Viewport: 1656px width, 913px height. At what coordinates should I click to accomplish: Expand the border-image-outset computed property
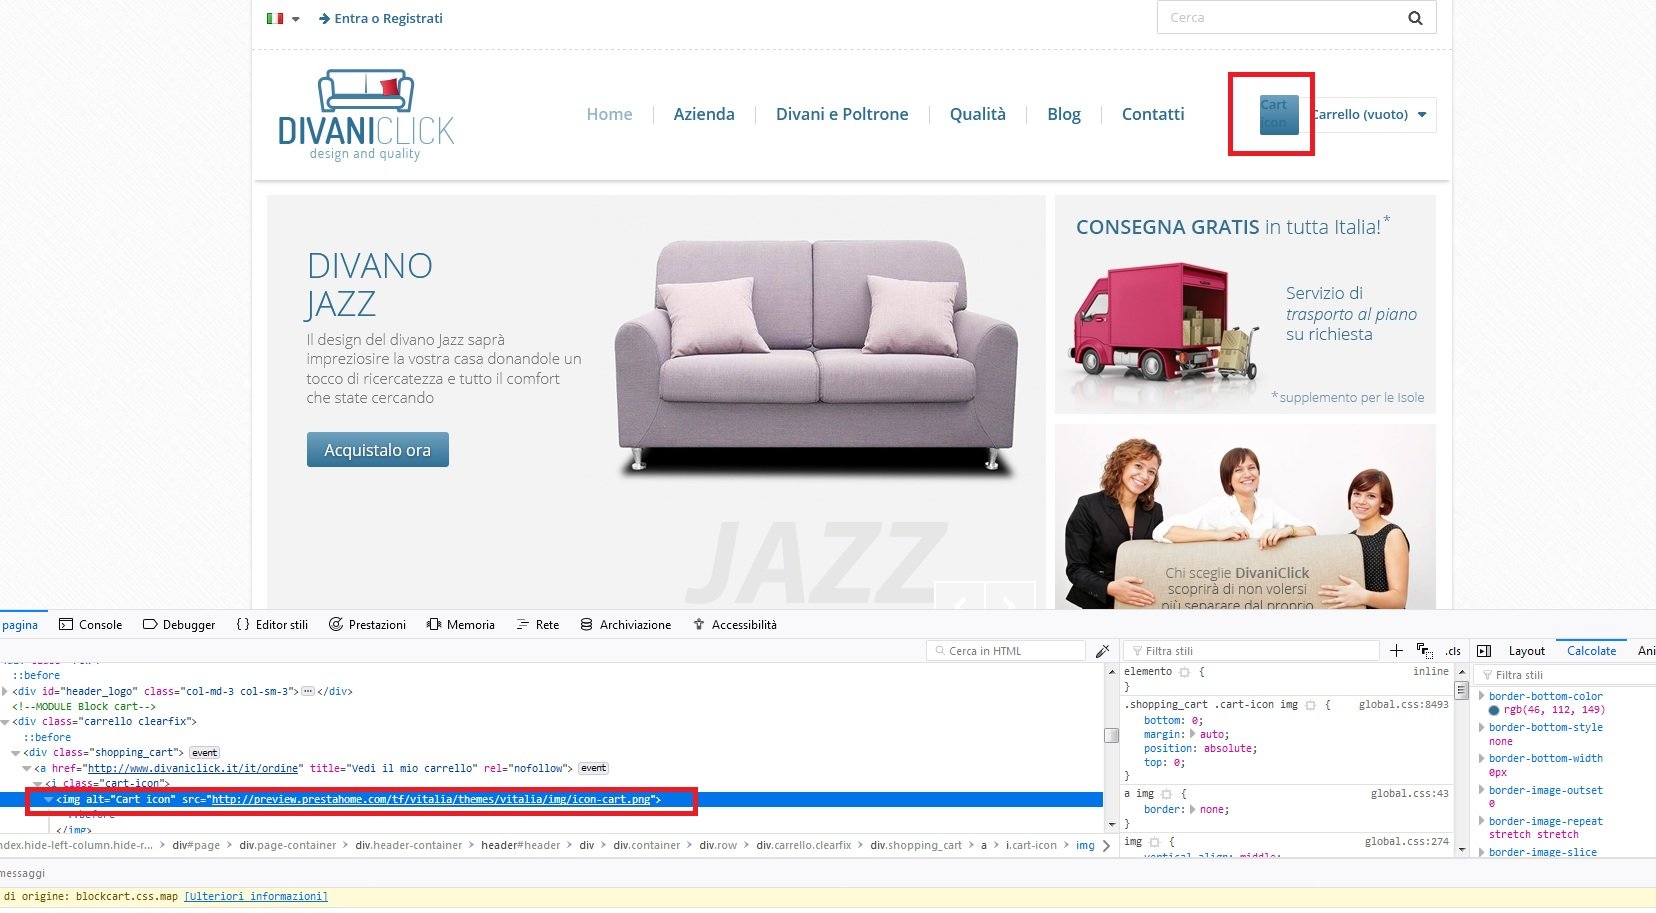(1482, 790)
